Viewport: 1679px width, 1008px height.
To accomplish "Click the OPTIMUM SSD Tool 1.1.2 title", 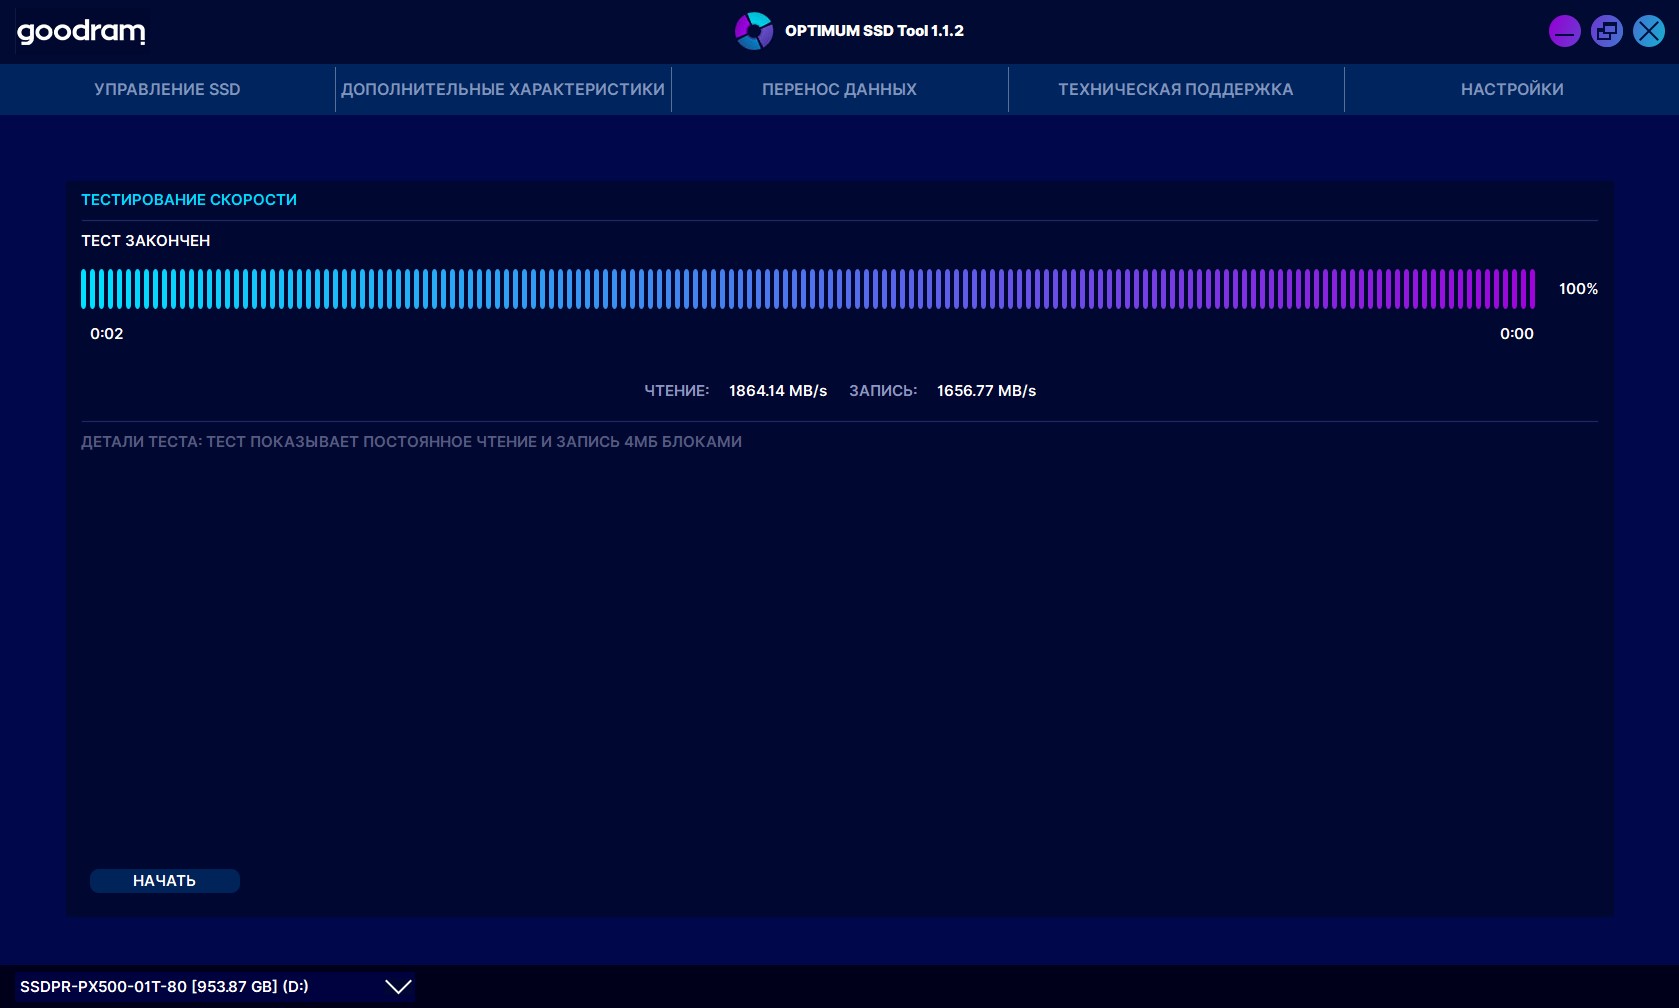I will pos(874,31).
